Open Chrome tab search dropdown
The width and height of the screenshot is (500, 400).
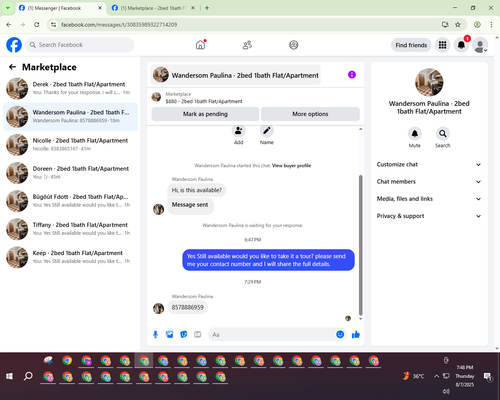coord(8,8)
